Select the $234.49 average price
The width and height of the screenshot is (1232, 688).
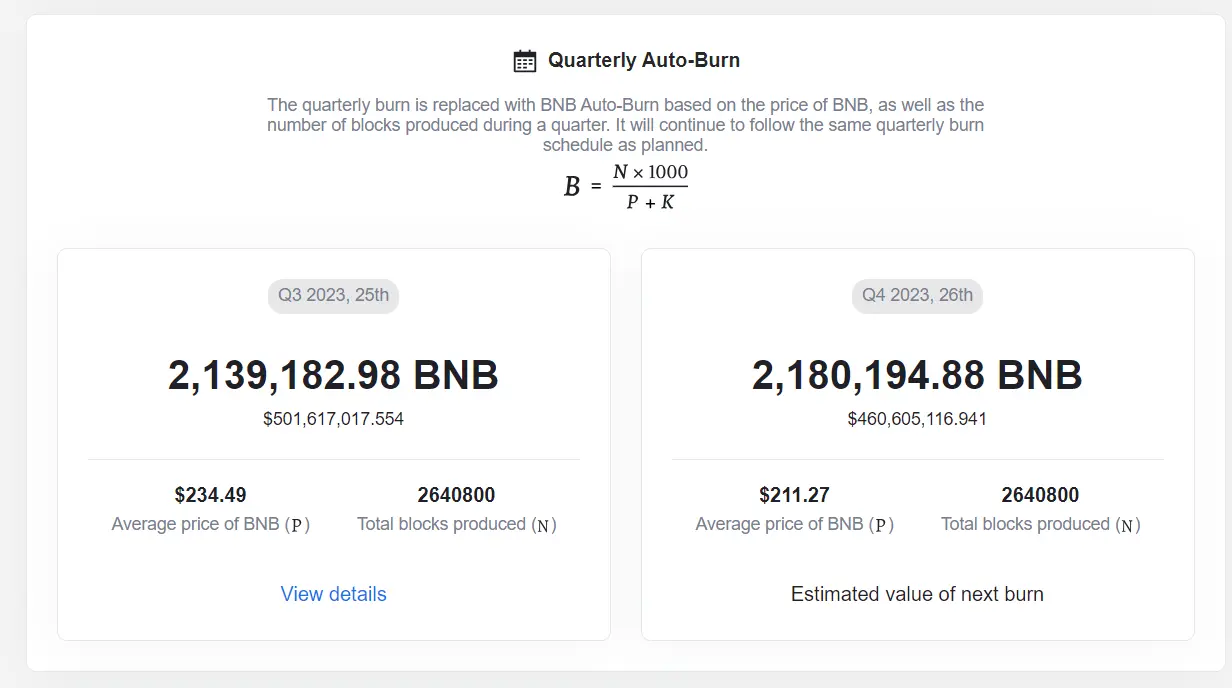[210, 495]
